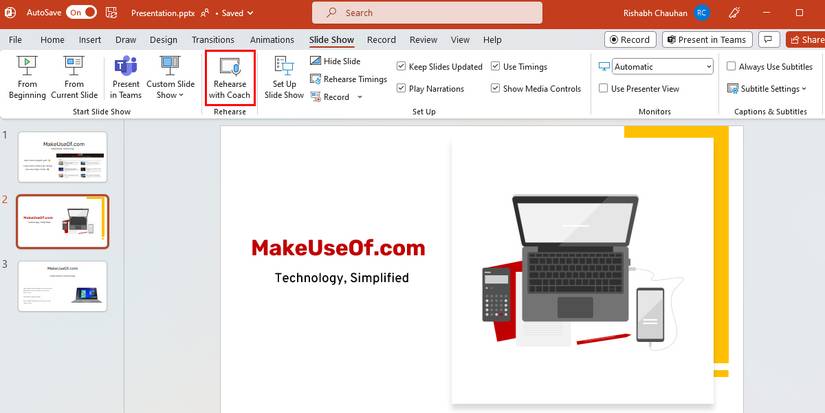Expand the Record dropdown arrow in Set Up
This screenshot has height=413, width=825.
360,97
